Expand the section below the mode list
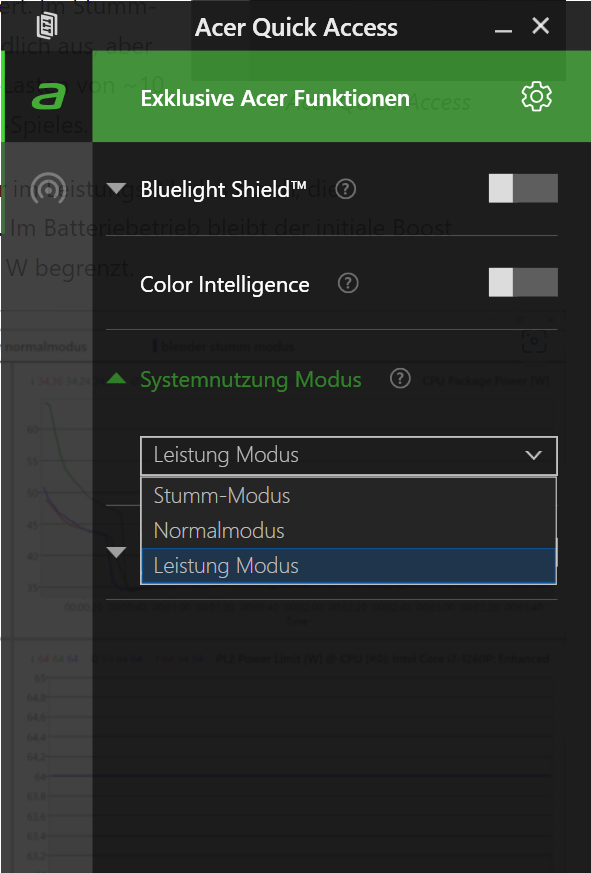The image size is (591, 873). tap(116, 552)
